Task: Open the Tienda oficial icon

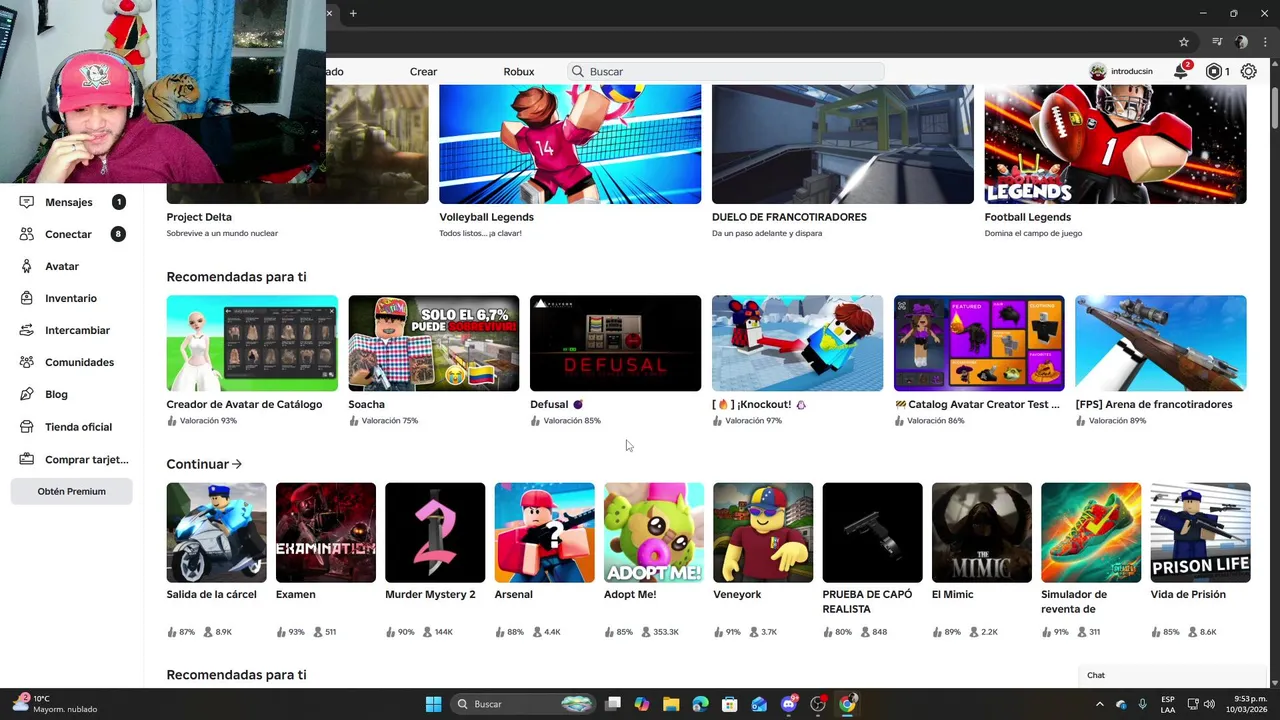Action: (x=26, y=427)
